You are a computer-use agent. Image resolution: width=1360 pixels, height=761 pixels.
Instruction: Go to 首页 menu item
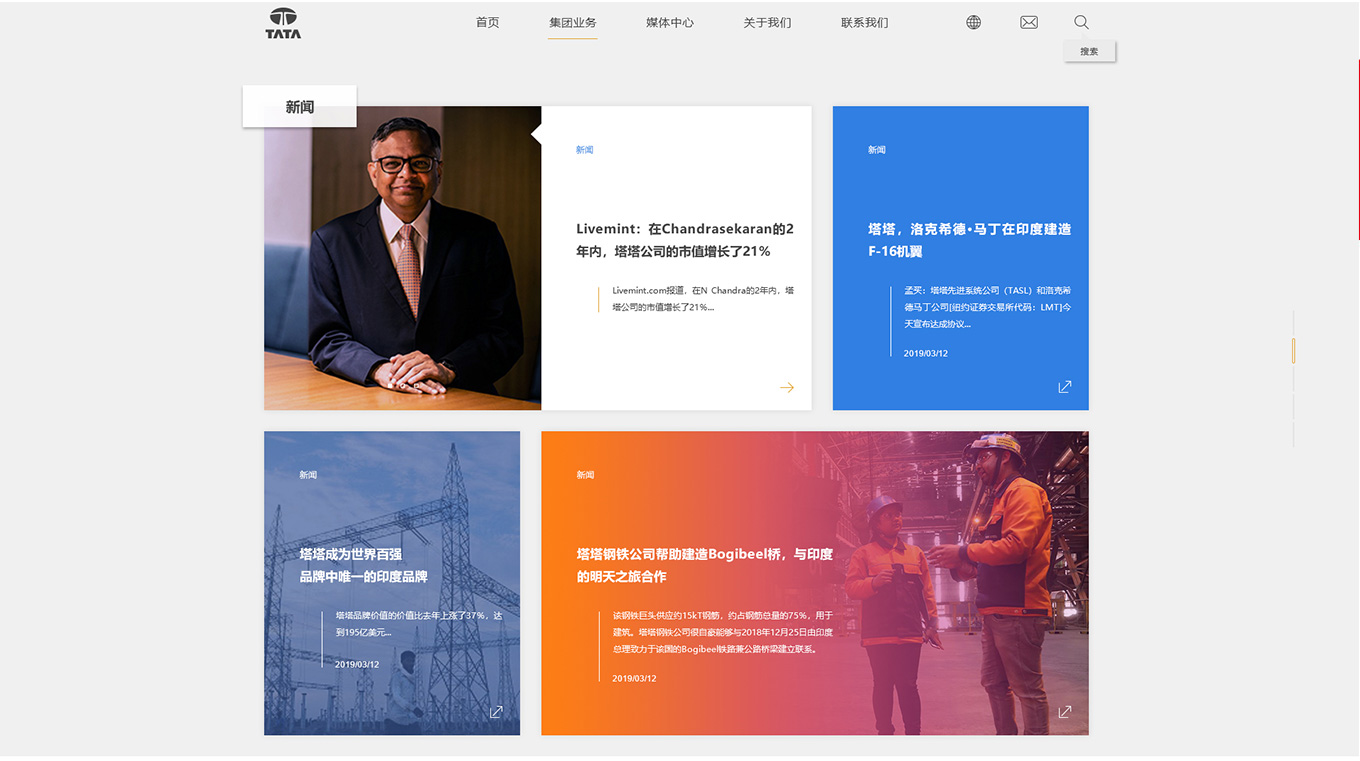[488, 22]
